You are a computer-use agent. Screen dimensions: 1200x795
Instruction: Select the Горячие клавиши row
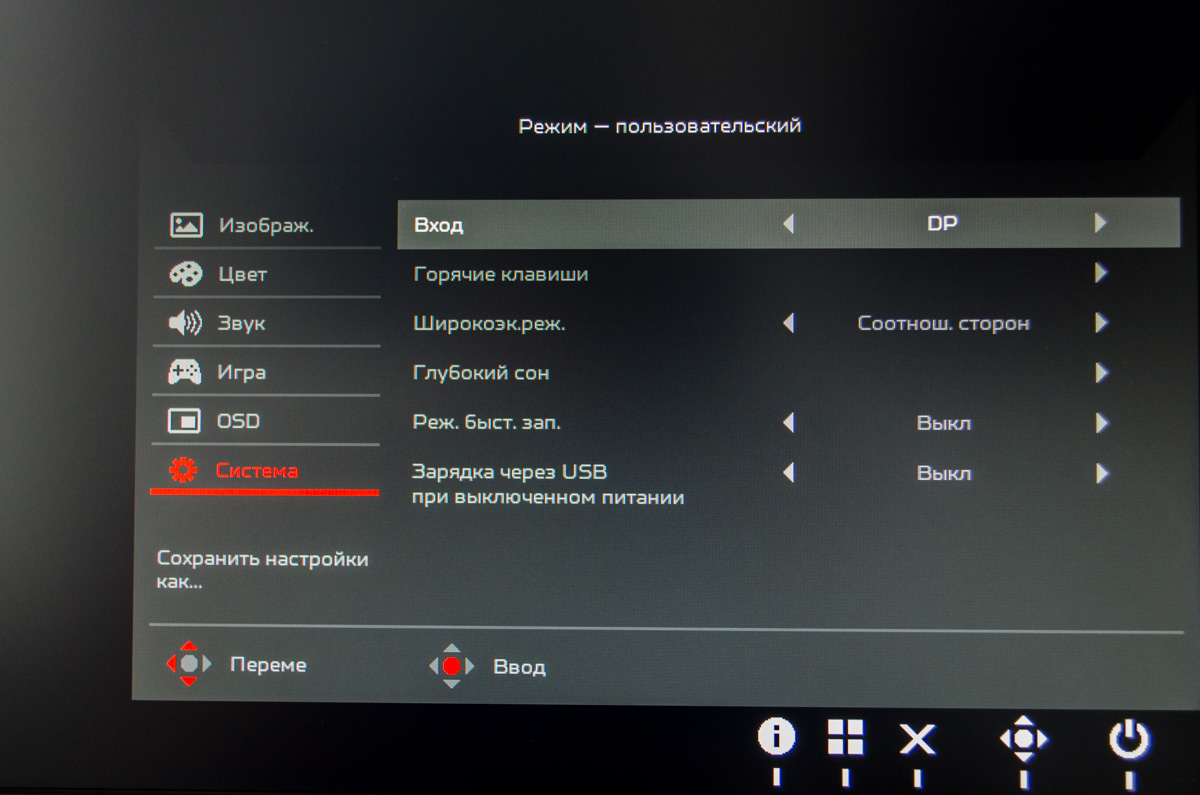pyautogui.click(x=789, y=273)
